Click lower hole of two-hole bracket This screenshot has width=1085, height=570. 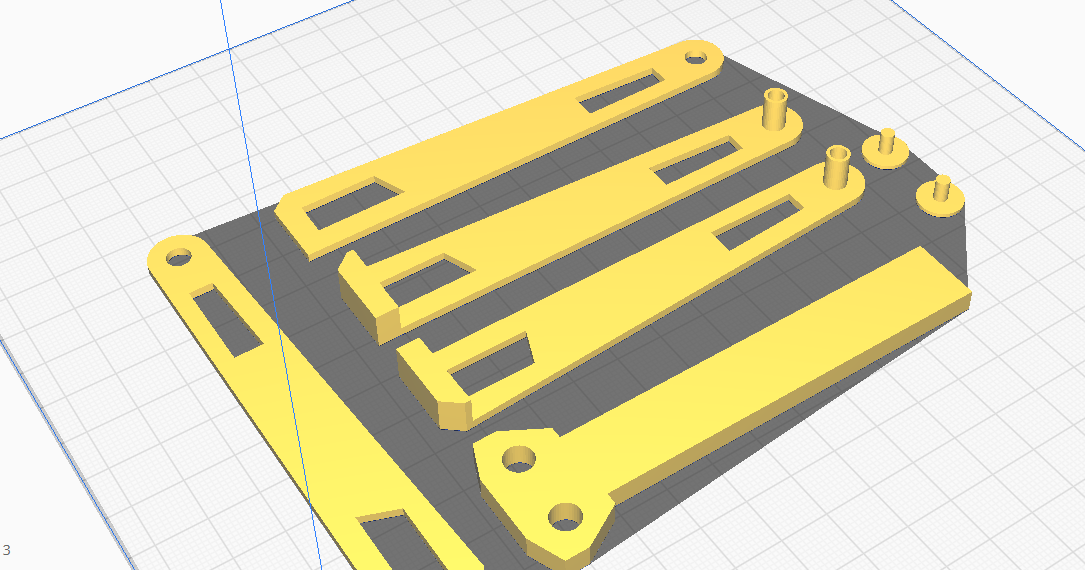566,518
